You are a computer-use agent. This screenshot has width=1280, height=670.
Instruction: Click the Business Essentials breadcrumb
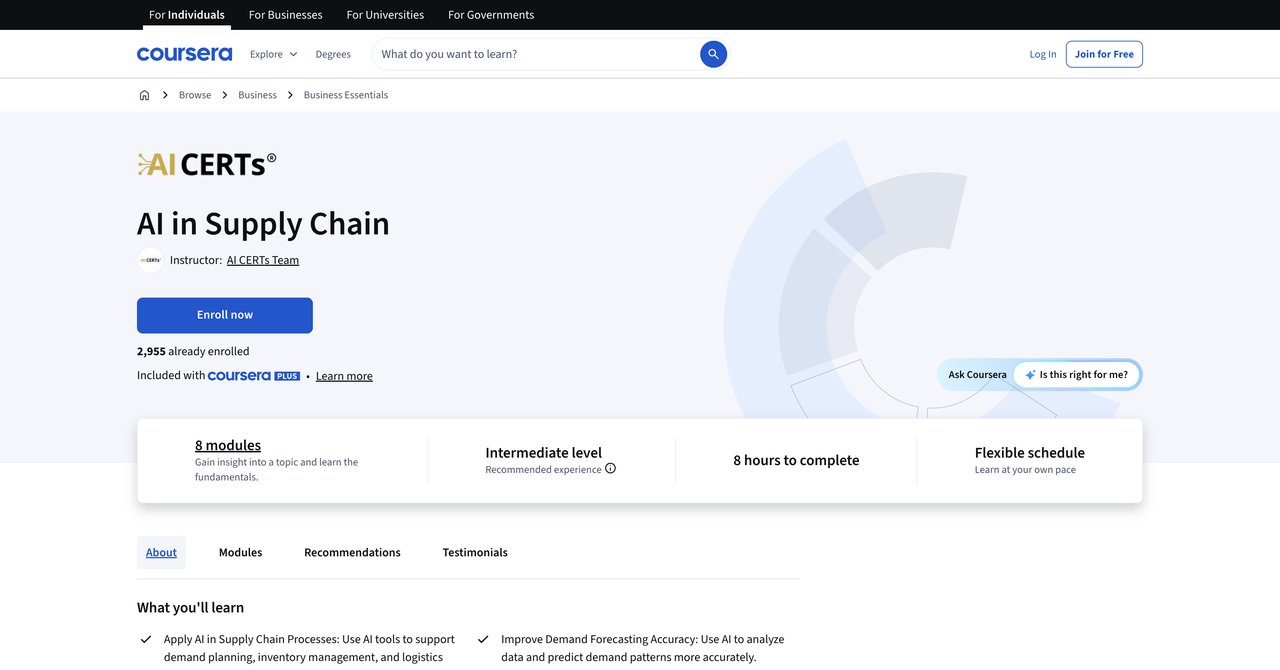click(x=346, y=95)
